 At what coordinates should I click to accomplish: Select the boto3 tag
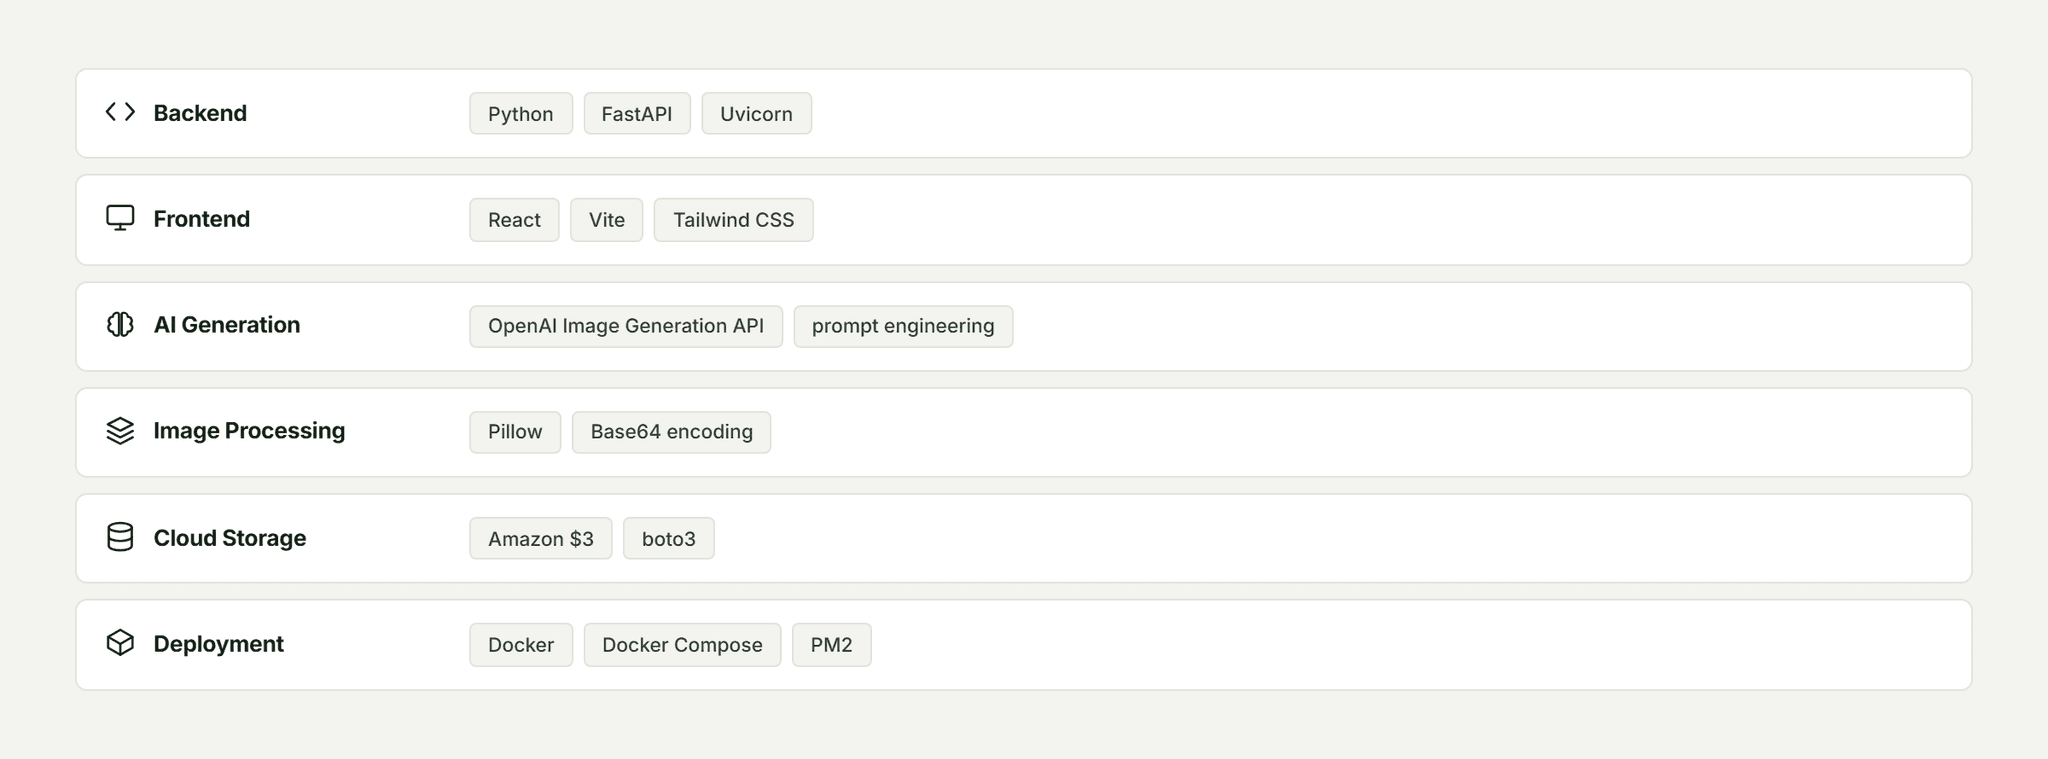coord(669,539)
